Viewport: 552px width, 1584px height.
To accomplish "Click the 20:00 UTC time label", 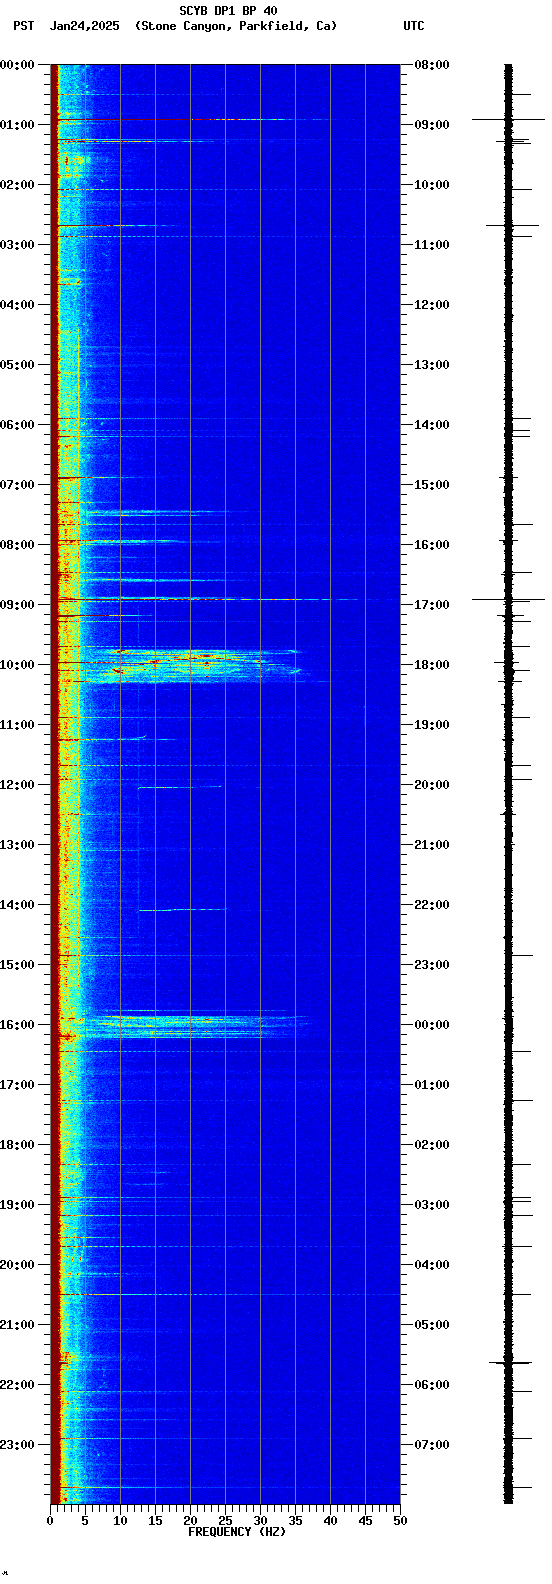I will (432, 785).
